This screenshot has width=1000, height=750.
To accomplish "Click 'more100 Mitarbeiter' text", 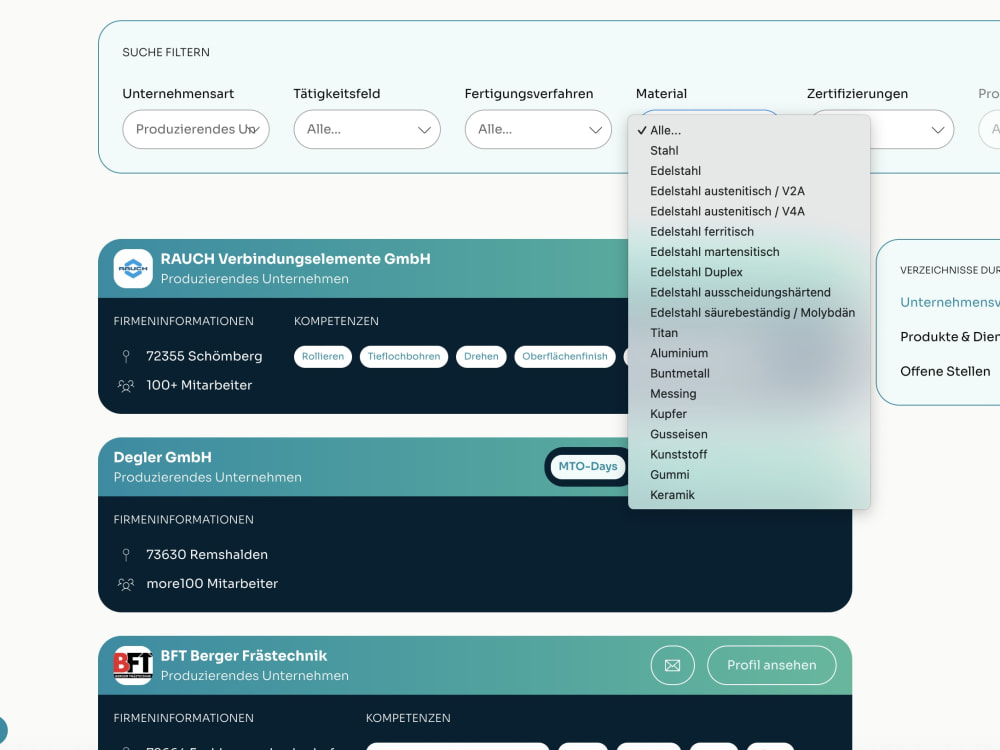I will pyautogui.click(x=212, y=584).
